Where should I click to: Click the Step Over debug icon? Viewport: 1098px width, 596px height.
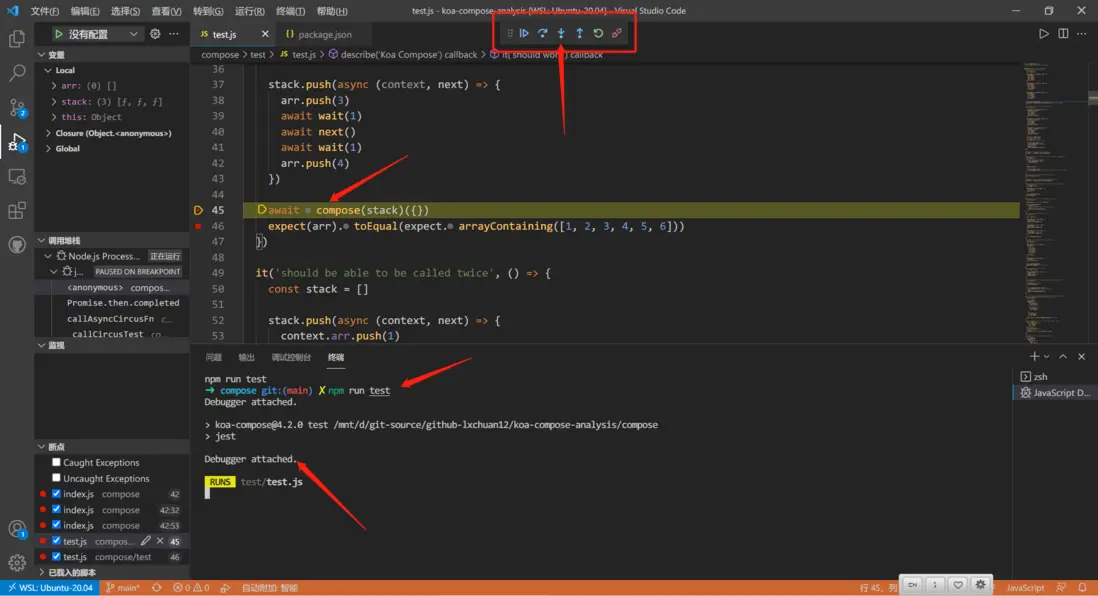[x=543, y=33]
